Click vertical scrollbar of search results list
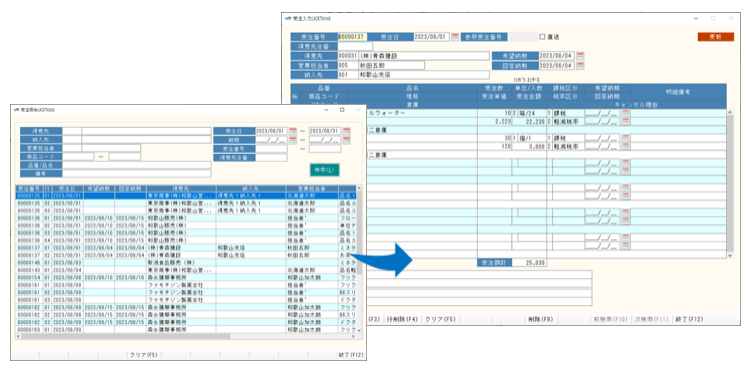Image resolution: width=750 pixels, height=375 pixels. point(360,259)
